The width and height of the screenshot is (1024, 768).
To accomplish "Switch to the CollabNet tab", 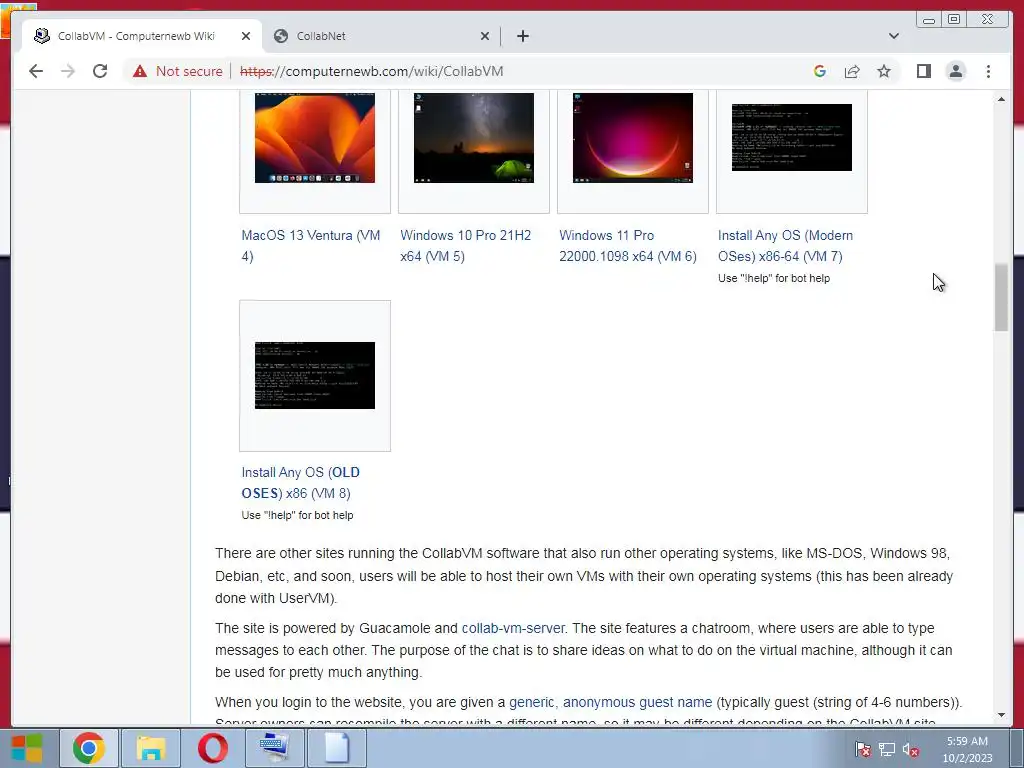I will pyautogui.click(x=382, y=36).
